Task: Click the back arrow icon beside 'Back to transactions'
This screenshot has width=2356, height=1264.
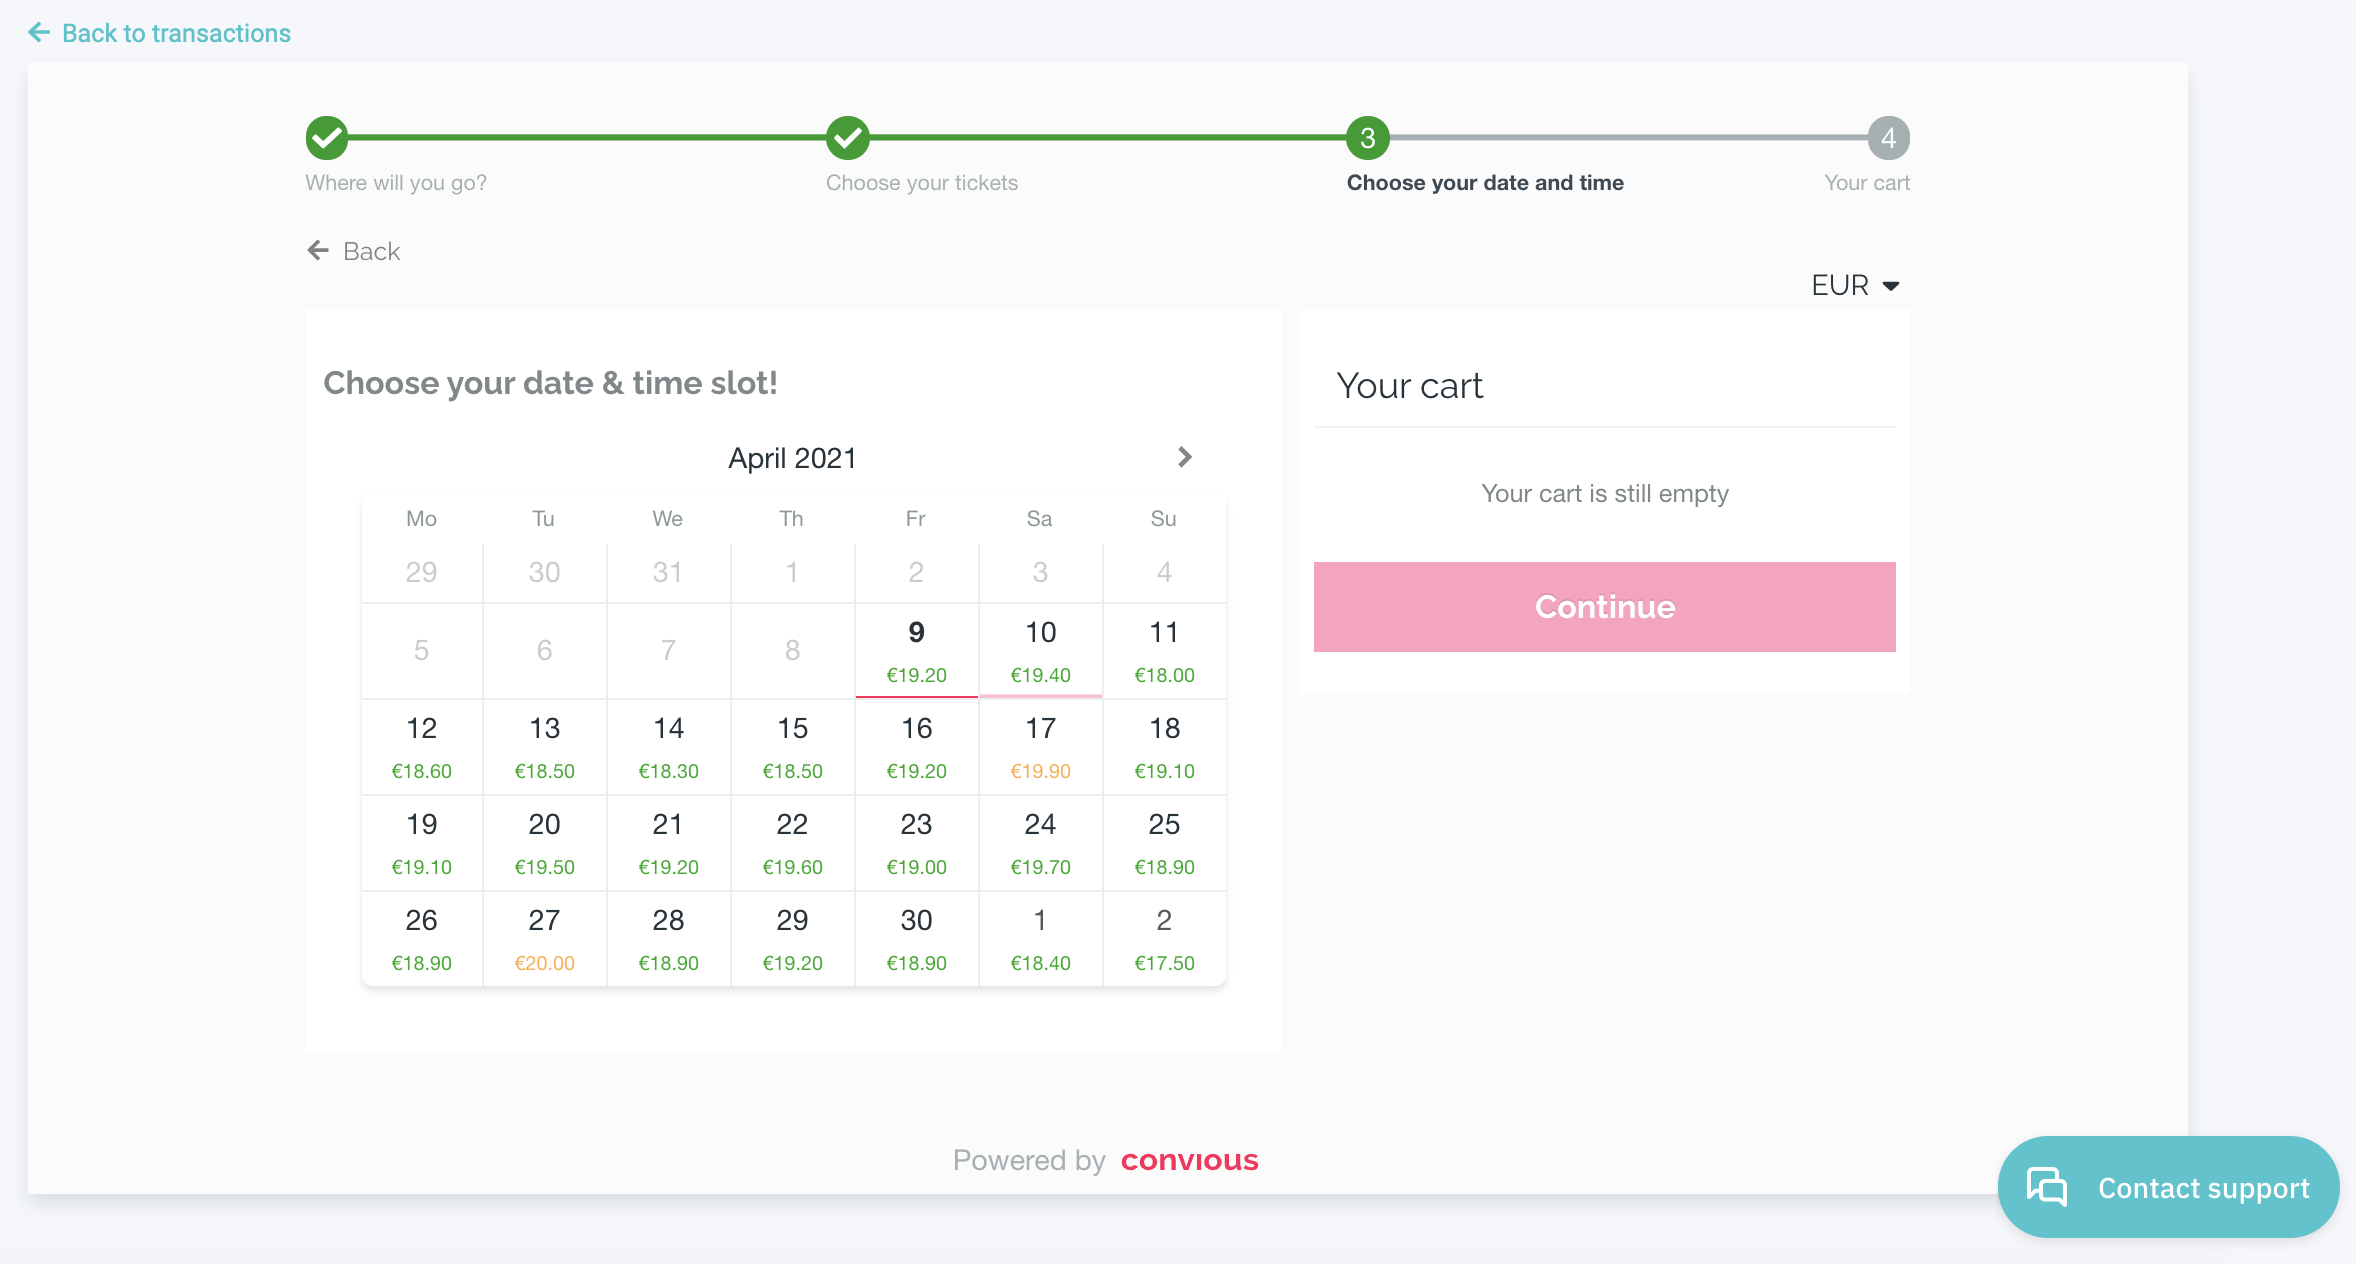Action: (x=39, y=33)
